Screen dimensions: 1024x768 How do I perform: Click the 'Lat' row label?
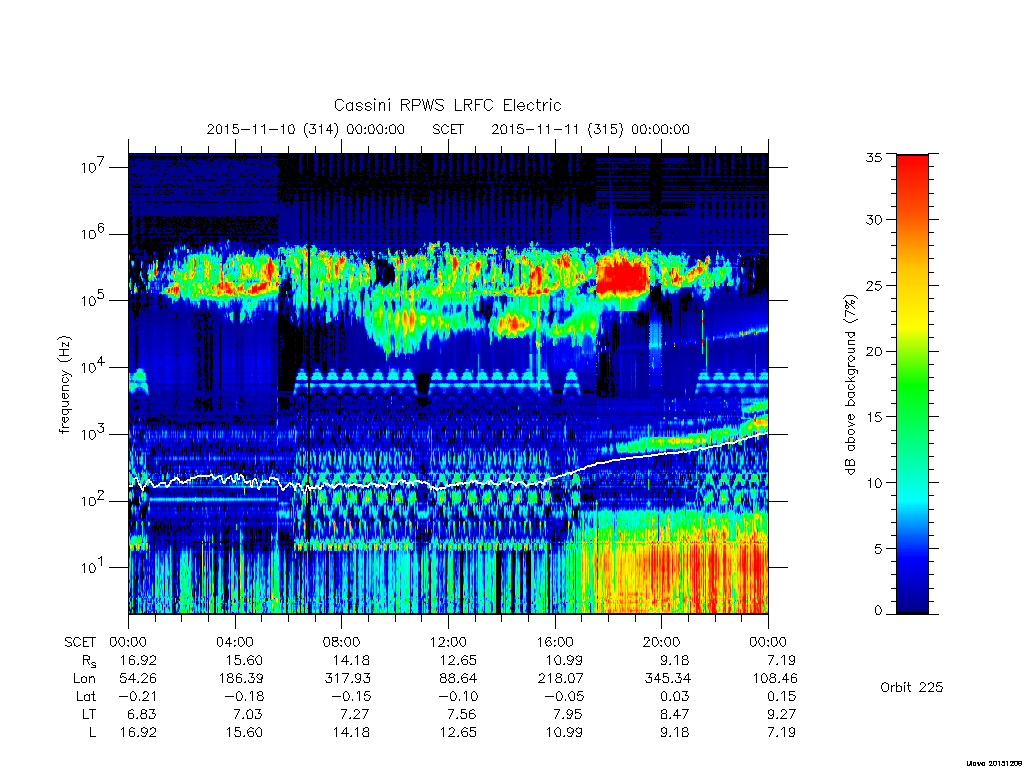pos(86,696)
